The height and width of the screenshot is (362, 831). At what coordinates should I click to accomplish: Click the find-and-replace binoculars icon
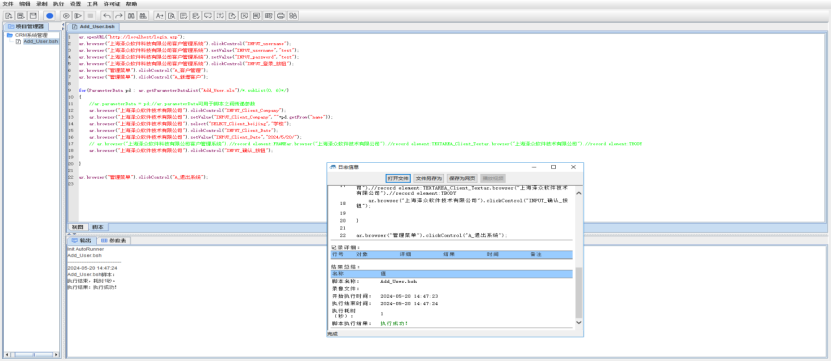(143, 15)
